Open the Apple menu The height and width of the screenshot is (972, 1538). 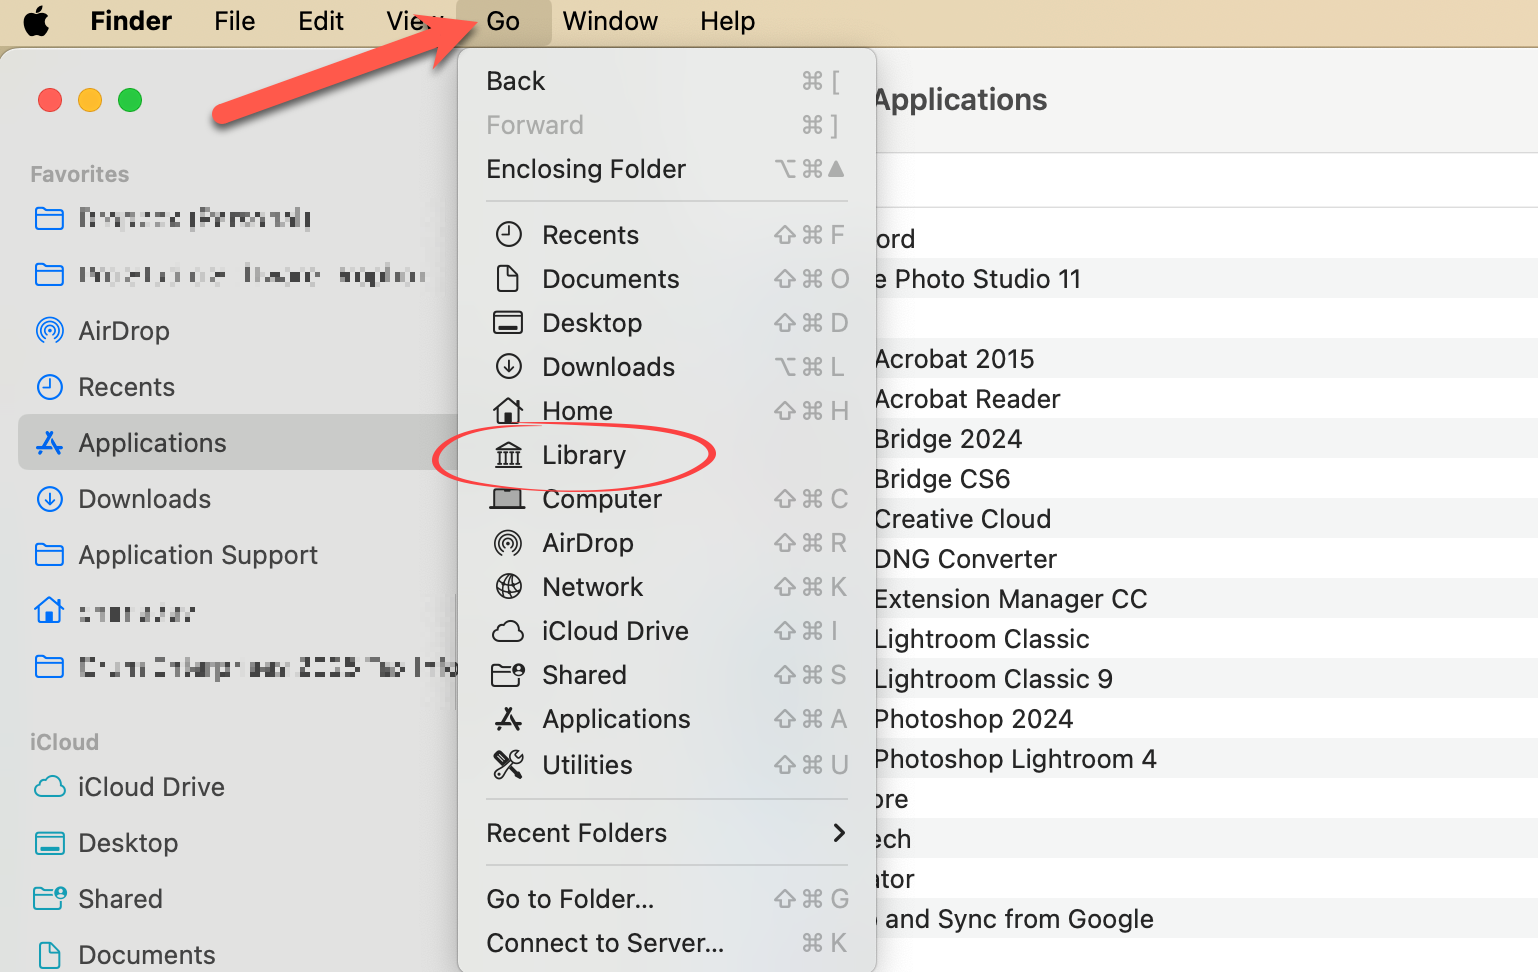click(x=36, y=21)
